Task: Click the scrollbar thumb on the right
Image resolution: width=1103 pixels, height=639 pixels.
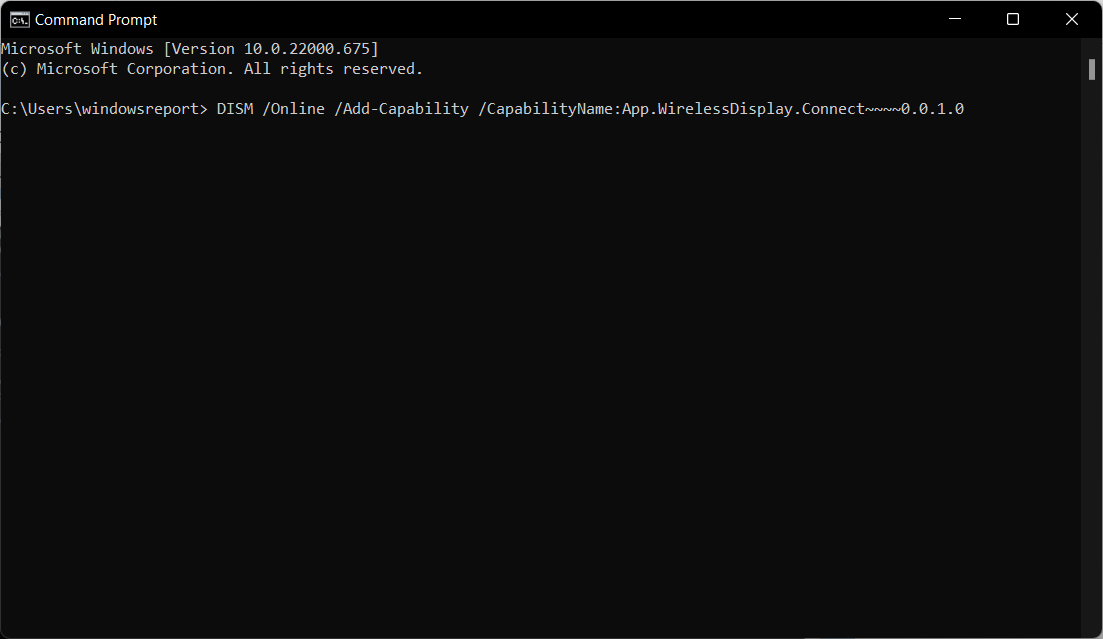Action: point(1092,69)
